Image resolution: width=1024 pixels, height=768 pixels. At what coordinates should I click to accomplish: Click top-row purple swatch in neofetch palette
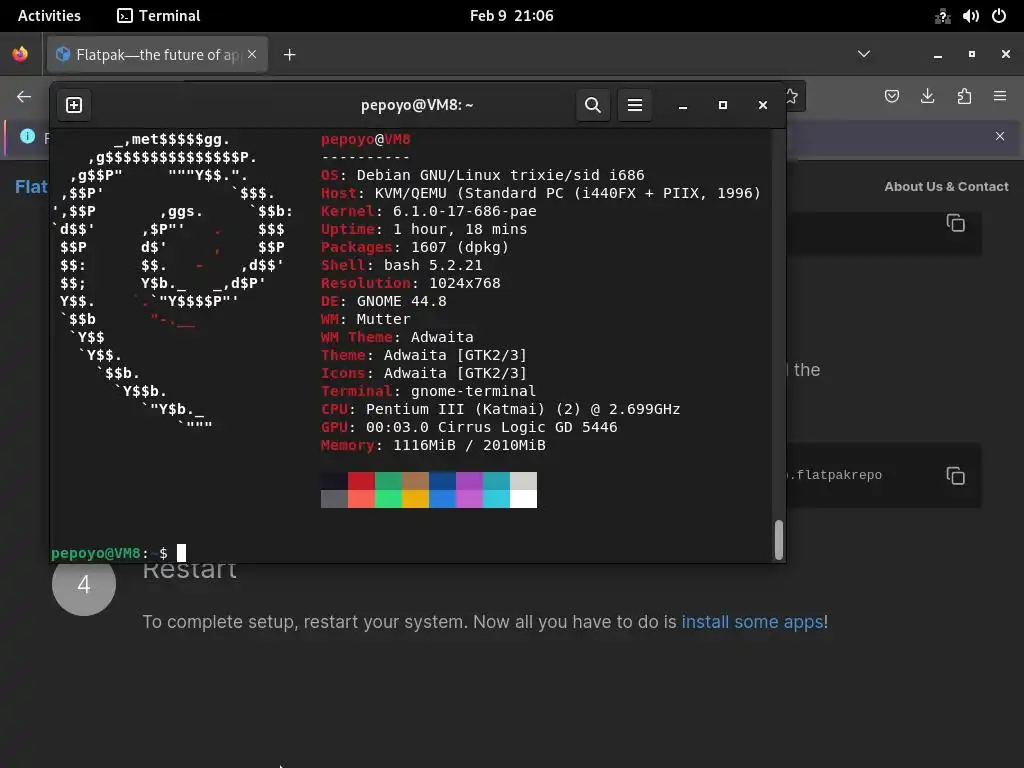coord(469,481)
